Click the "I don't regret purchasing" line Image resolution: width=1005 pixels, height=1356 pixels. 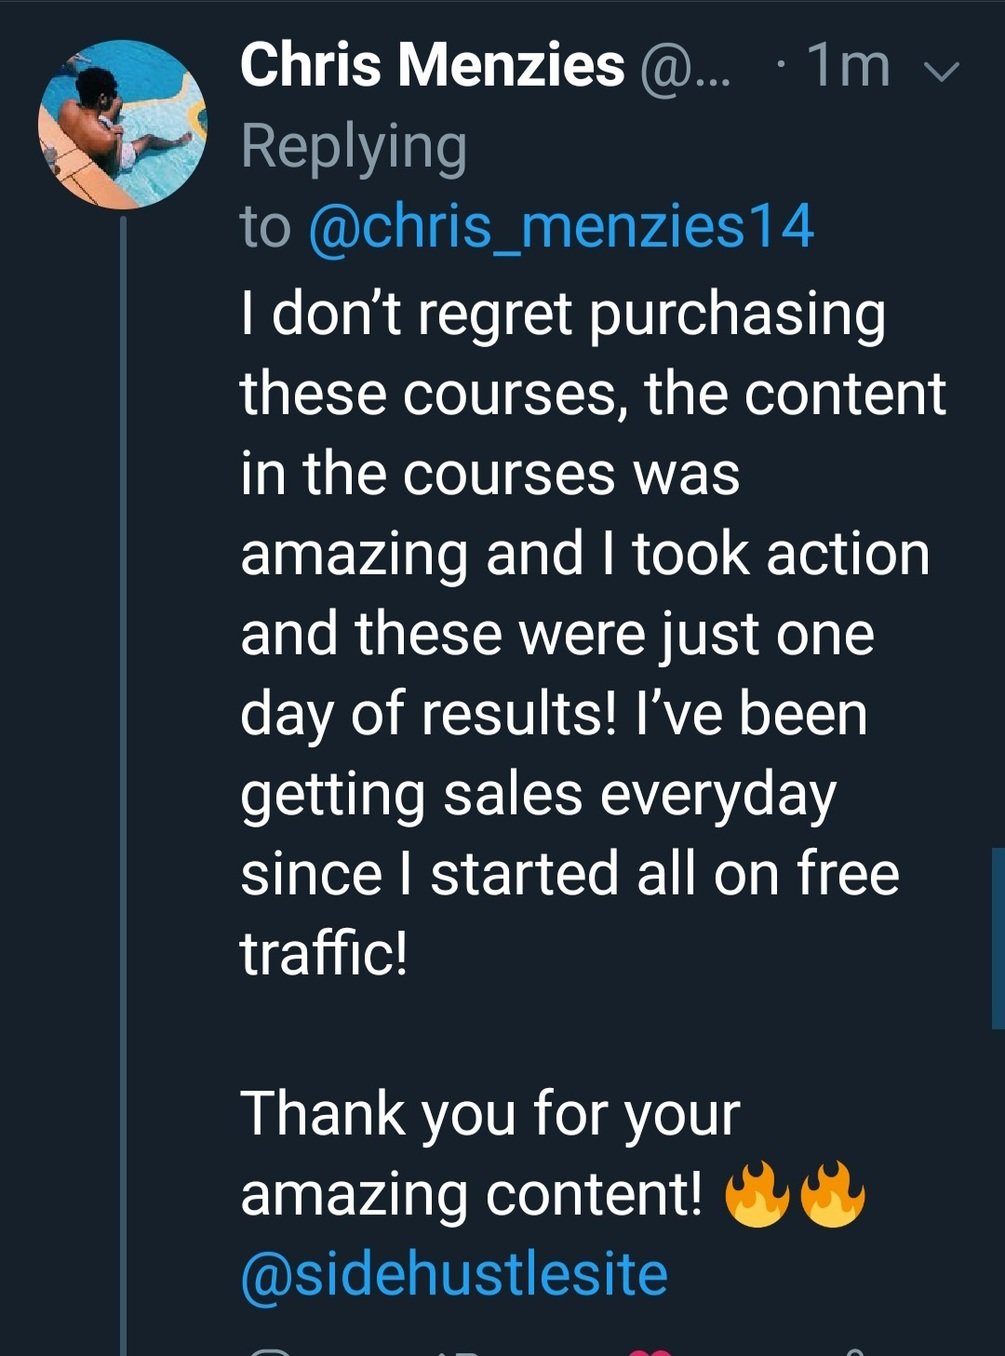[x=563, y=314]
